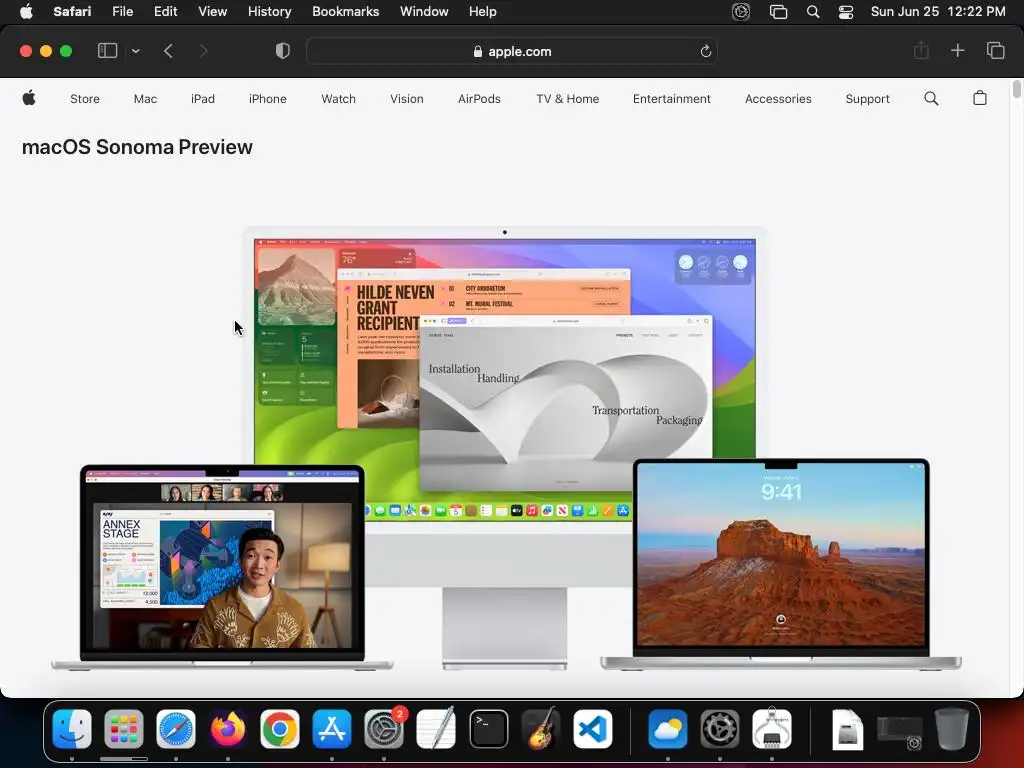
Task: Open the Window menu
Action: [x=424, y=11]
